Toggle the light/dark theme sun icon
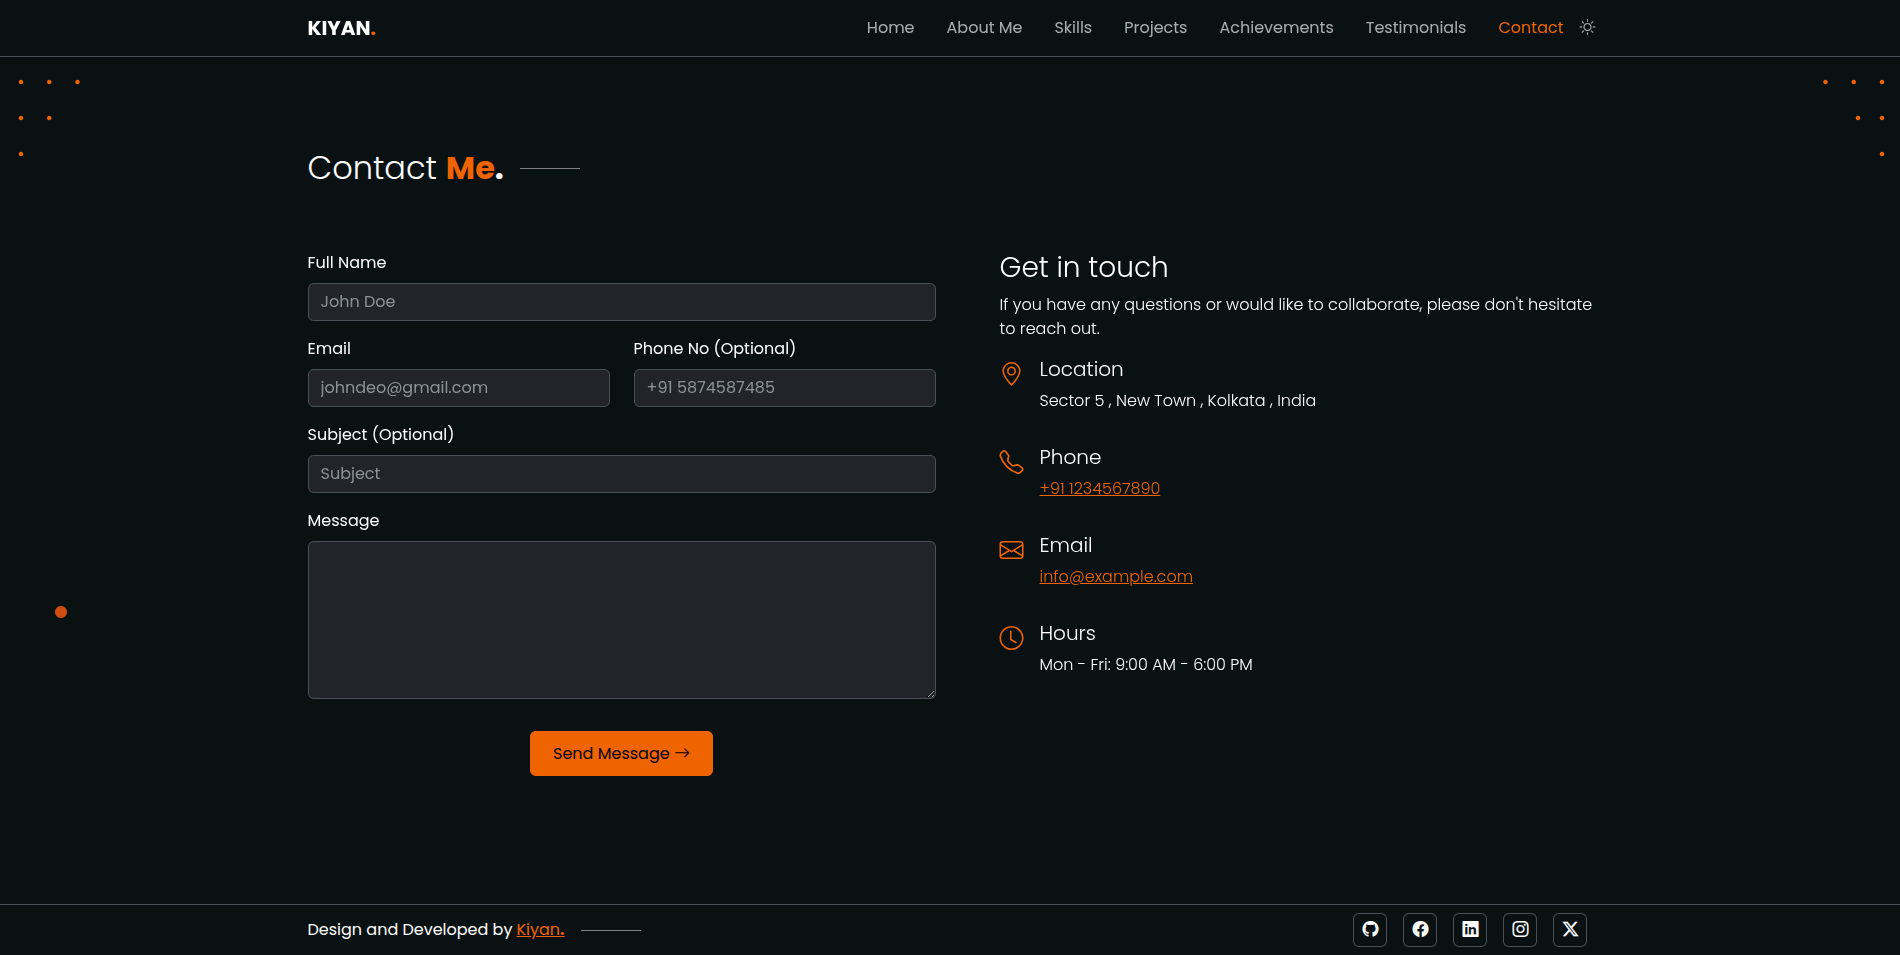The width and height of the screenshot is (1900, 955). coord(1587,28)
